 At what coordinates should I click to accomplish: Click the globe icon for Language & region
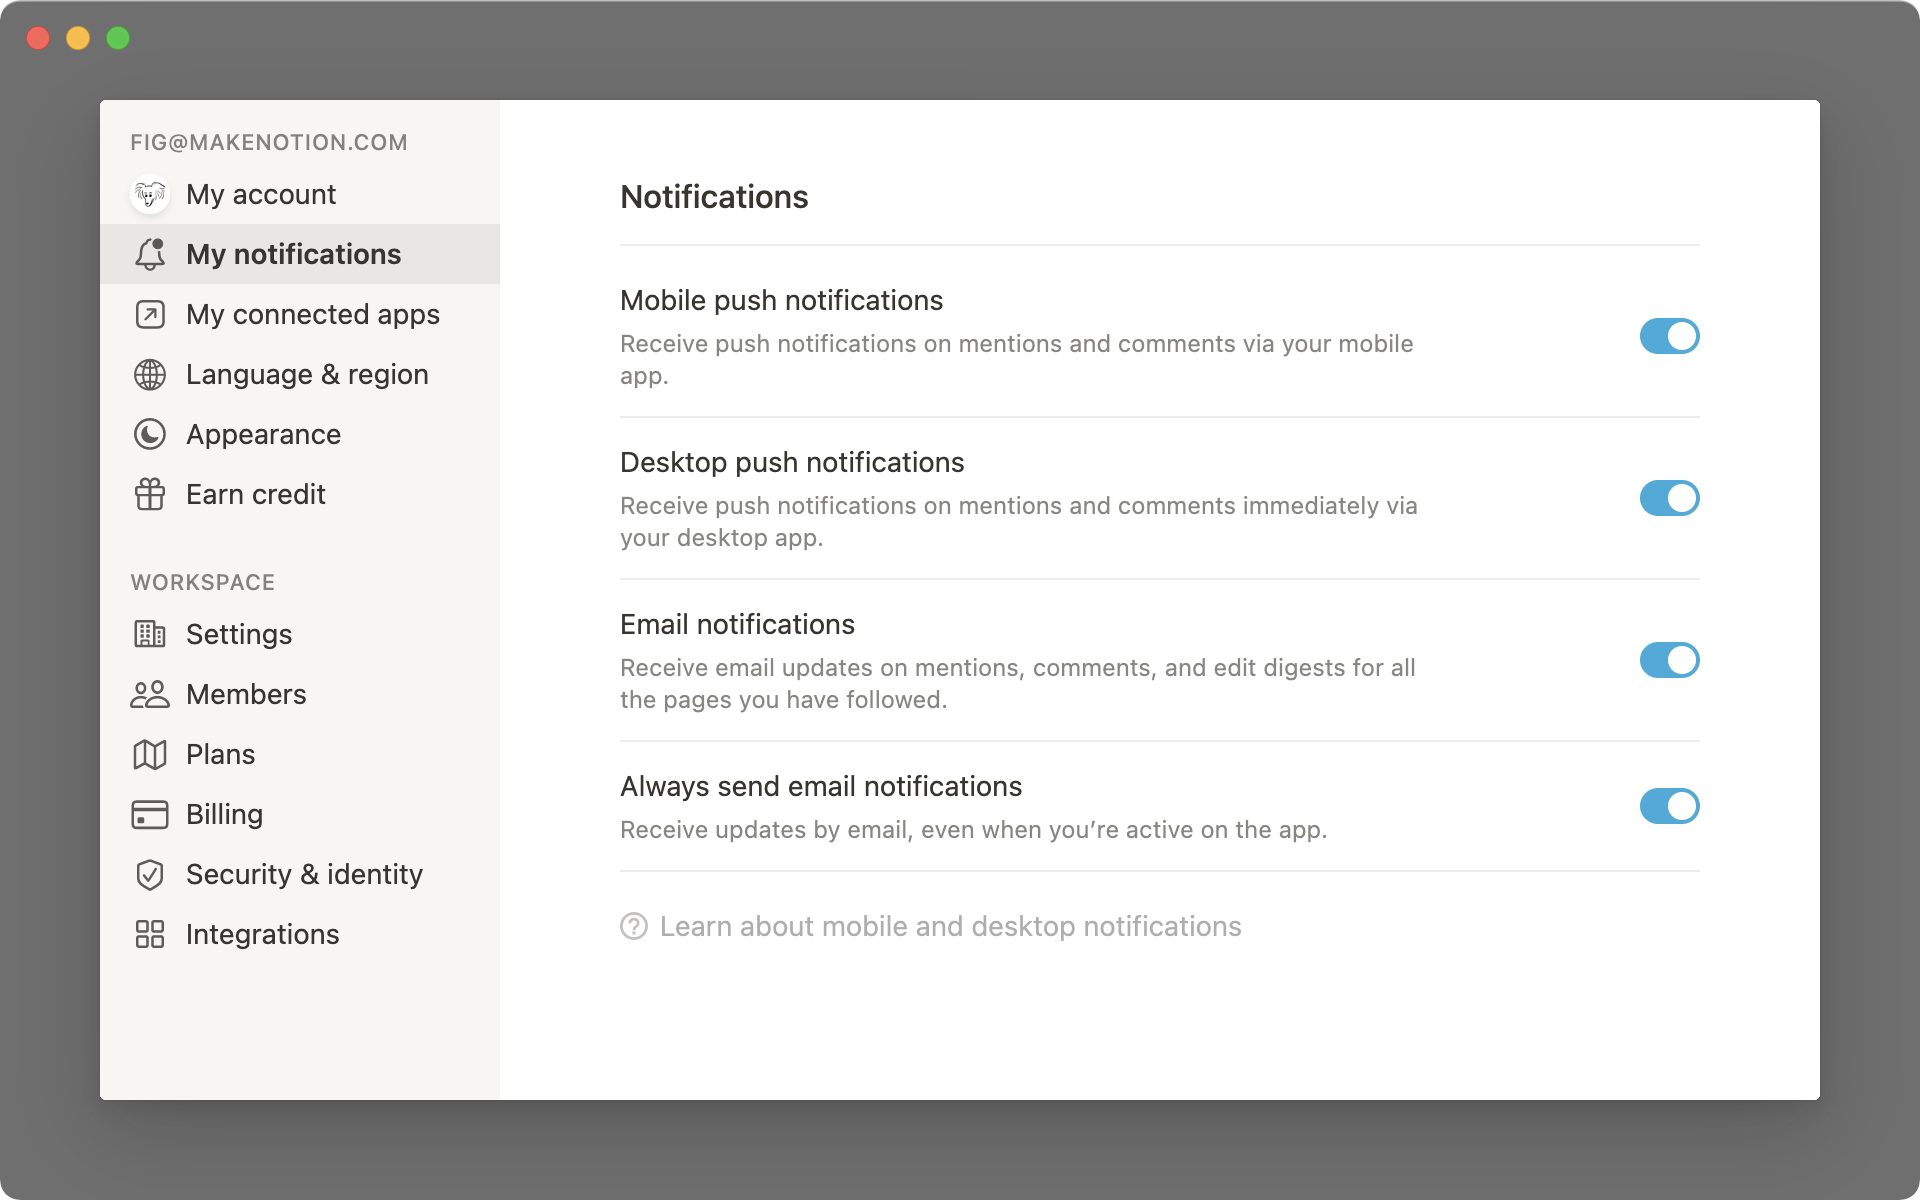tap(150, 374)
